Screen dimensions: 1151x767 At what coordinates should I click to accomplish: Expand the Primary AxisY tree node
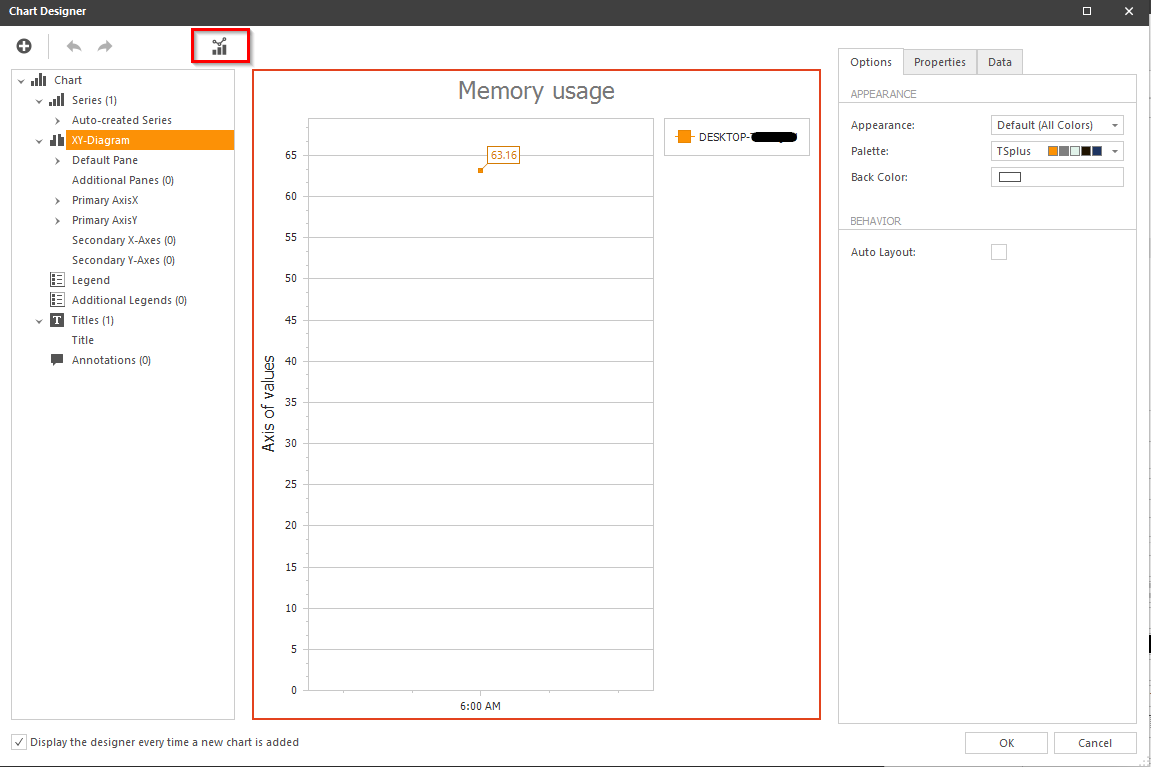[x=59, y=220]
